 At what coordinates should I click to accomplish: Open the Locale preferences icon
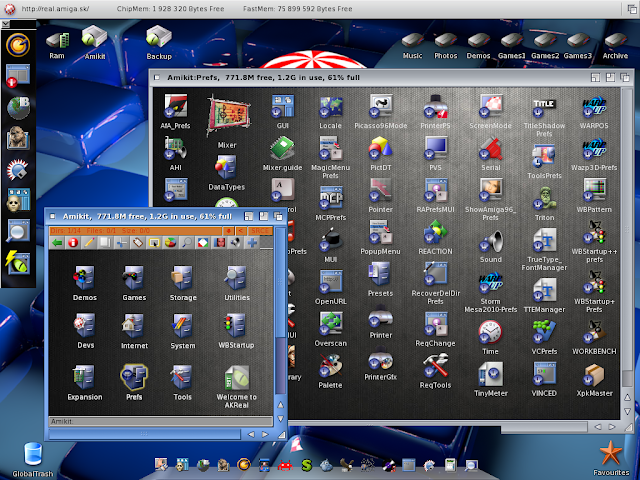coord(330,106)
